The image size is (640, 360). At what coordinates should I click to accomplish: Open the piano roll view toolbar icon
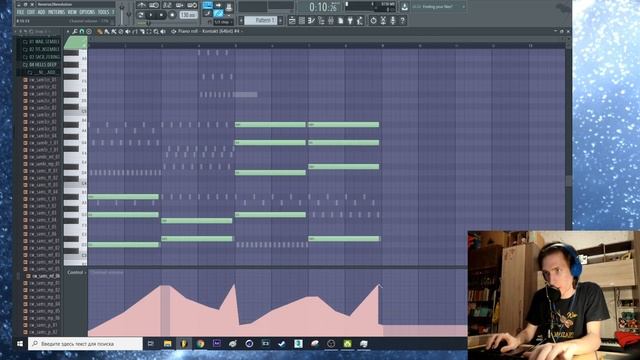point(311,20)
